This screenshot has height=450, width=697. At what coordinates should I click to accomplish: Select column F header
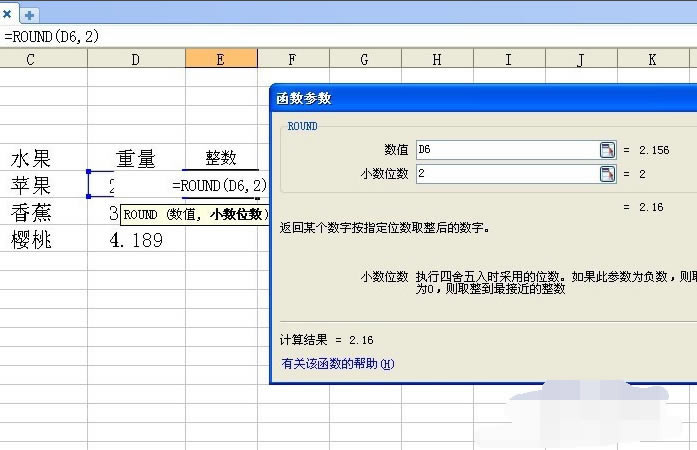[293, 59]
